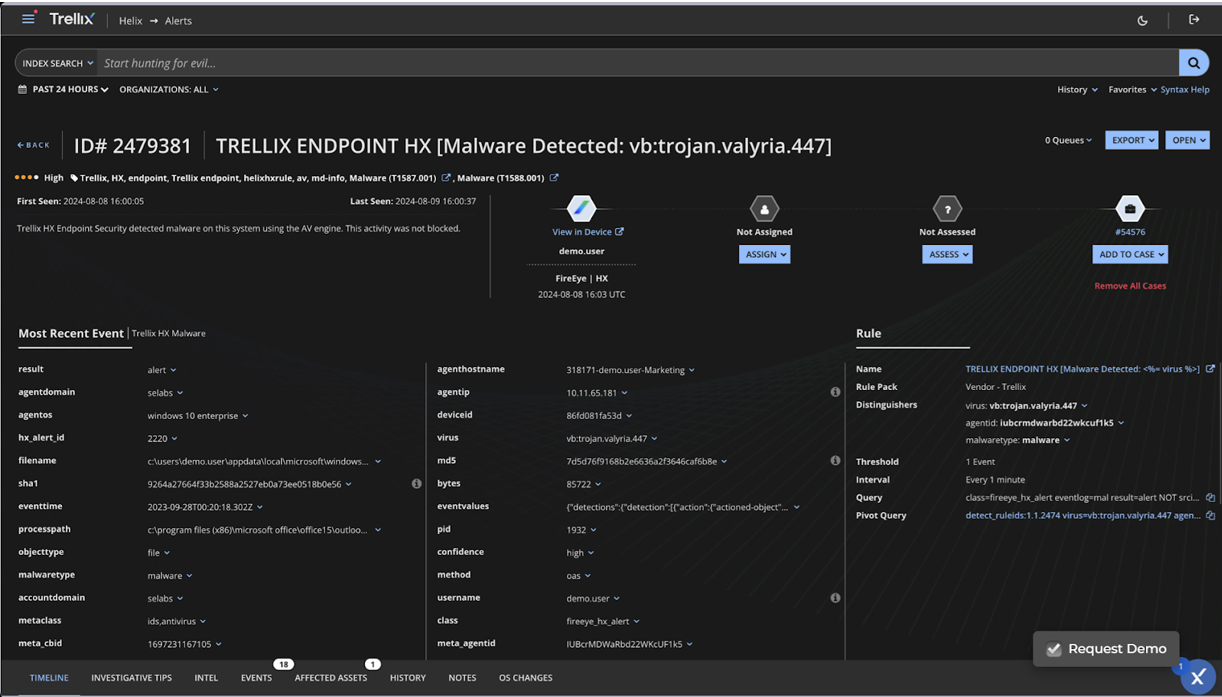Viewport: 1222px width, 697px height.
Task: Toggle dark mode moon icon
Action: click(1143, 20)
